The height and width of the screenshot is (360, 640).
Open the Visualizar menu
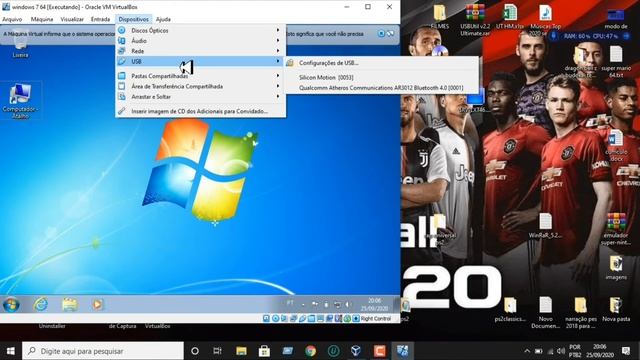coord(72,19)
